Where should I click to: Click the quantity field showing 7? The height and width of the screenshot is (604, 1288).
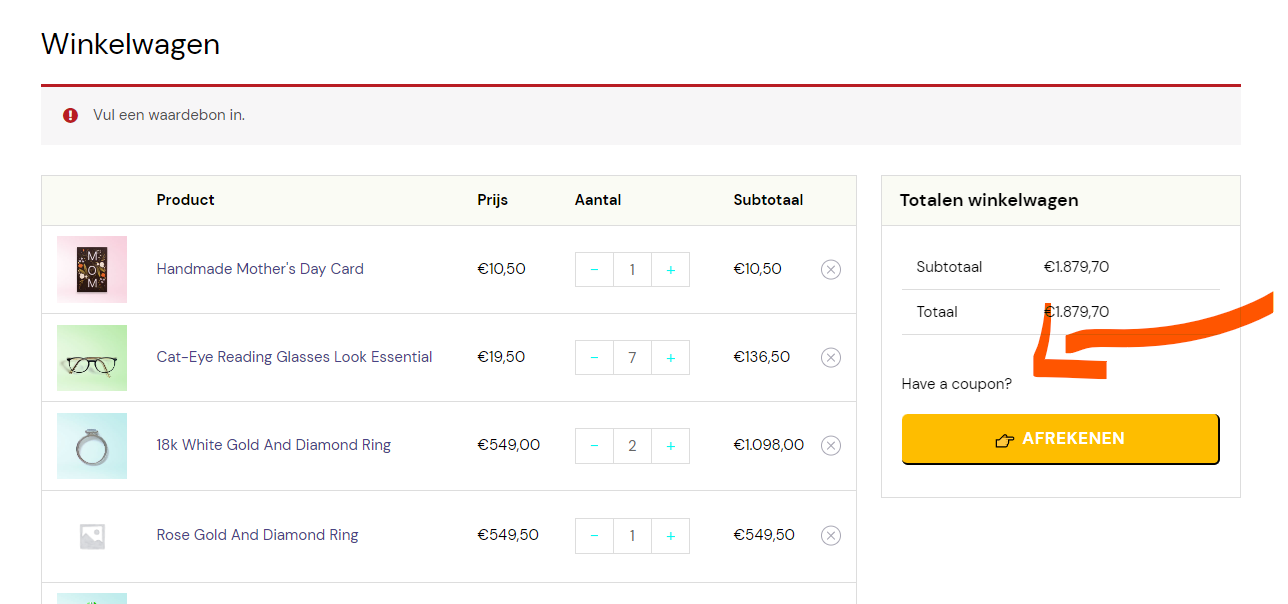click(632, 358)
